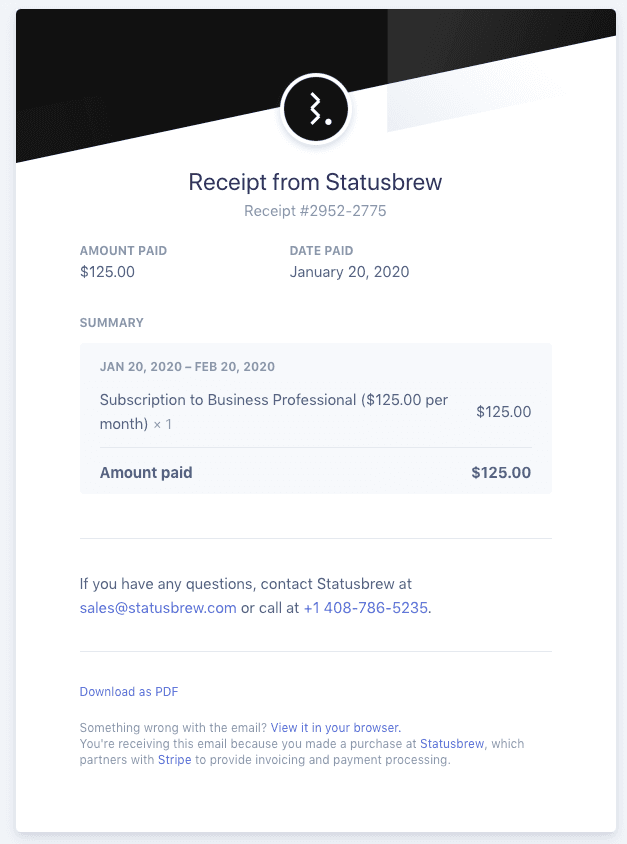The width and height of the screenshot is (627, 844).
Task: Select the receipt number #2952-2775
Action: [x=315, y=211]
